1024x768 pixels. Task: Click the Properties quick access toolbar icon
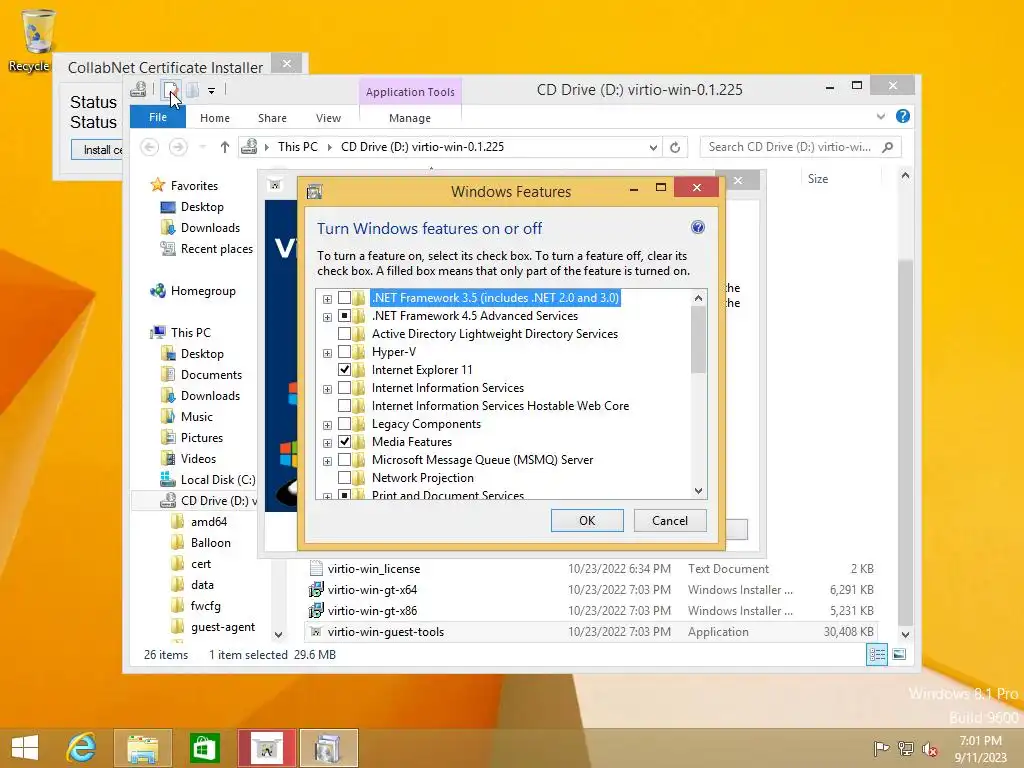[170, 89]
